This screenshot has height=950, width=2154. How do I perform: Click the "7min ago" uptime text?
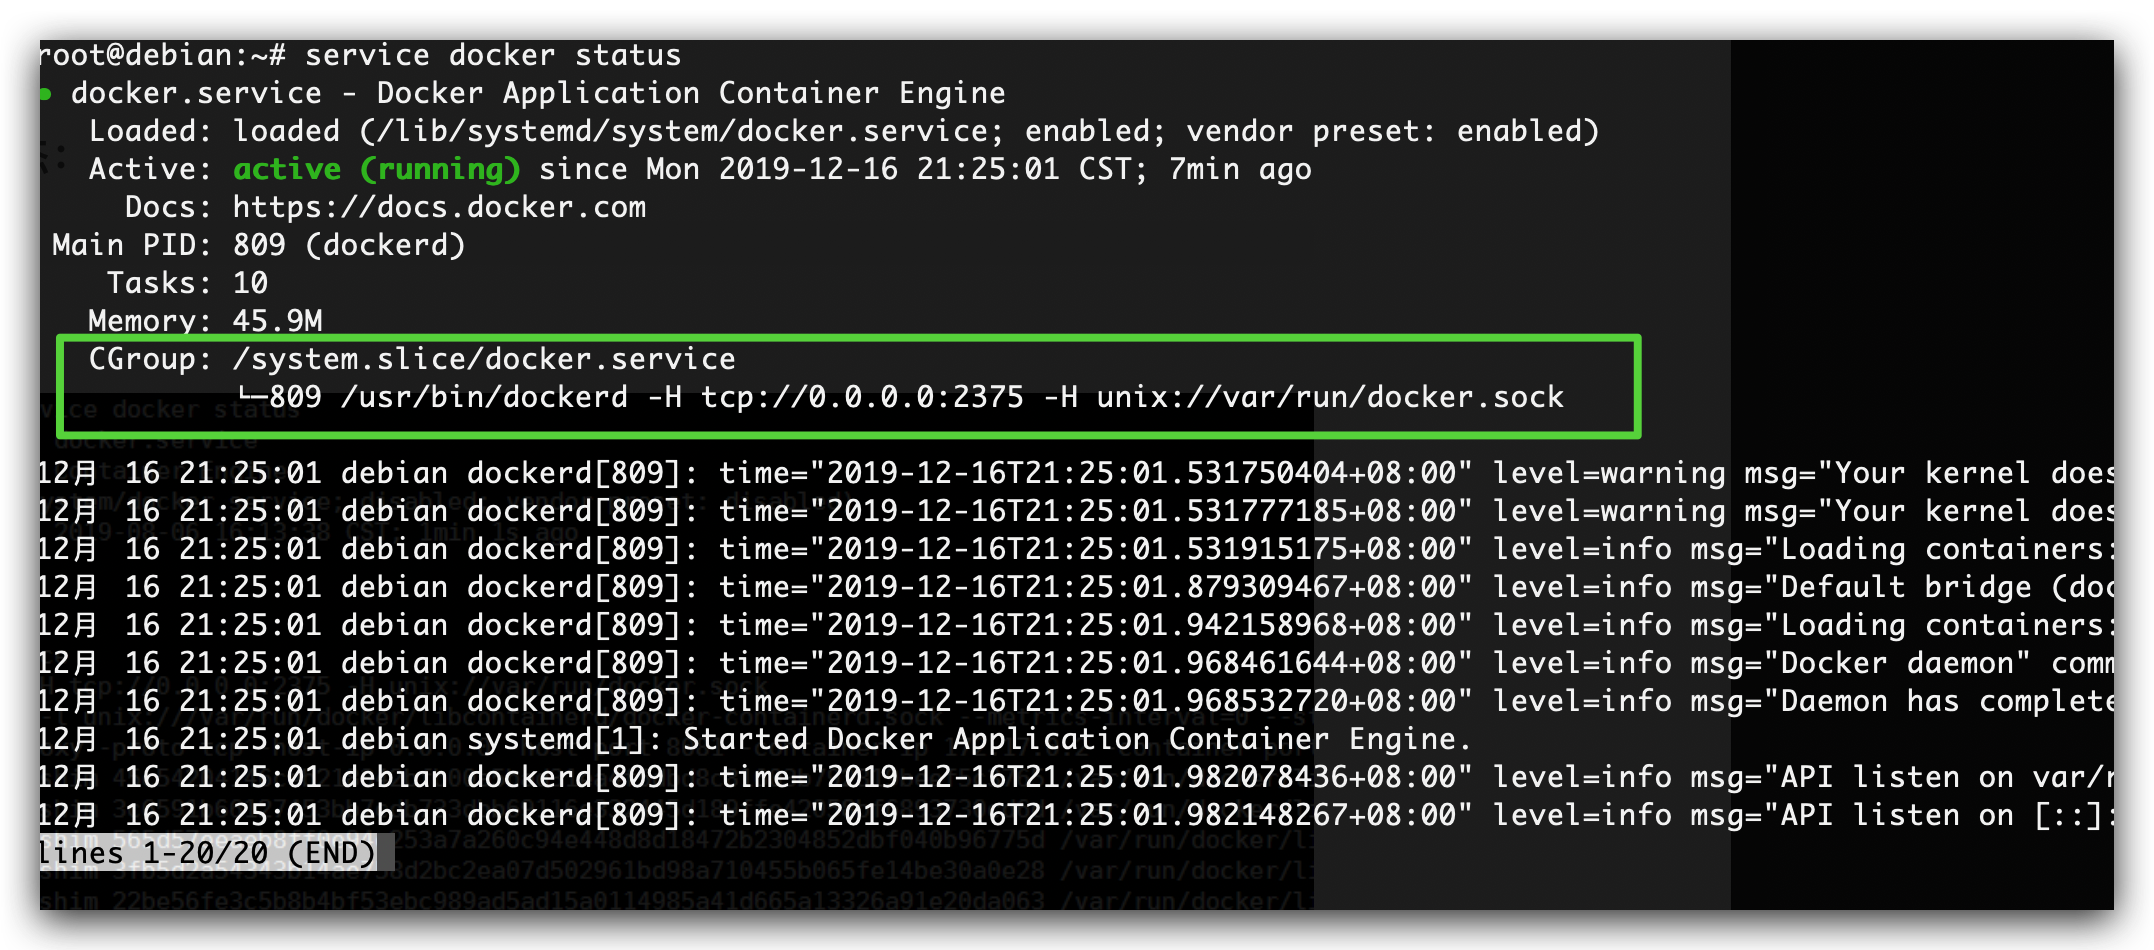pos(1240,169)
